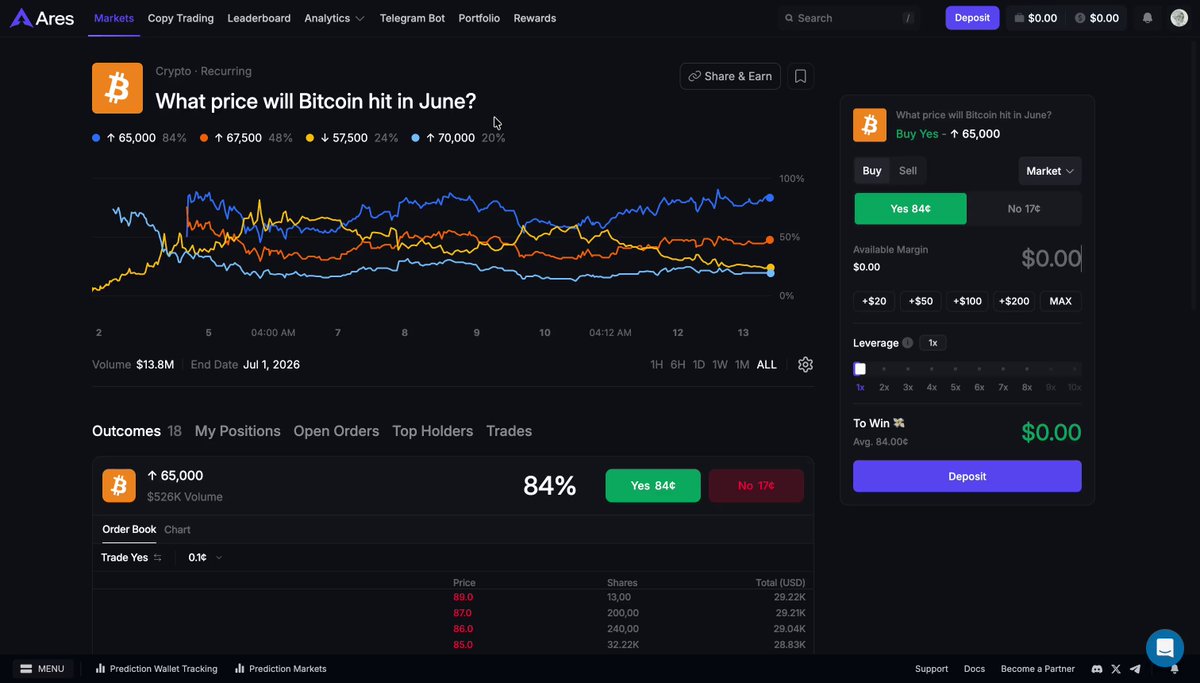Click Share & Earn

tap(730, 76)
